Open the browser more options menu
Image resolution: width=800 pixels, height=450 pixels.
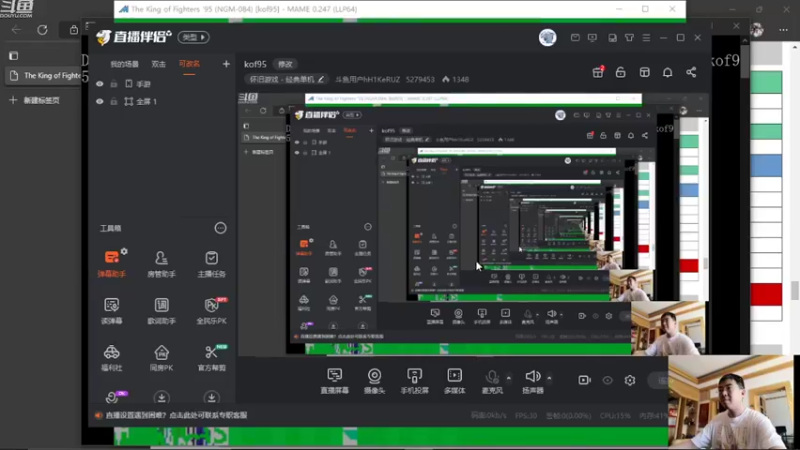(x=784, y=30)
